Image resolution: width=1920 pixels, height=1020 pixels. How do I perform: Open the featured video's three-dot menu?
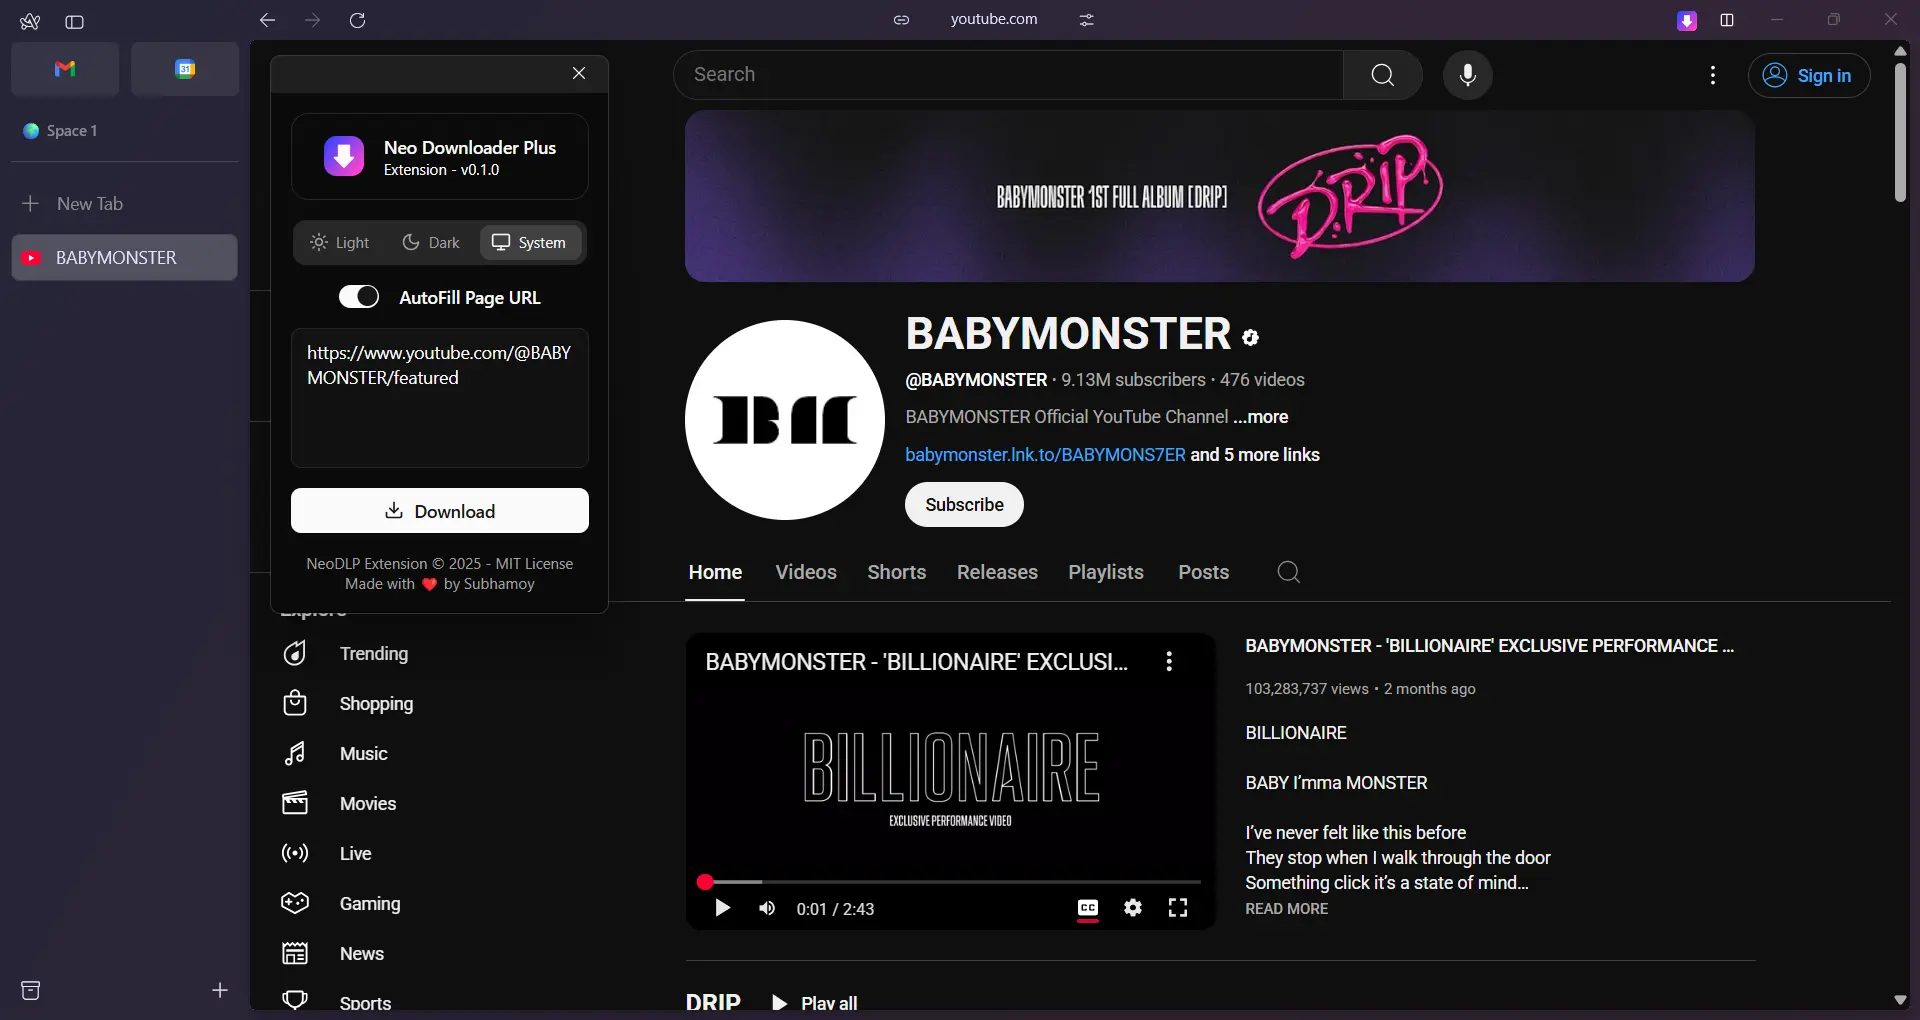click(x=1169, y=662)
